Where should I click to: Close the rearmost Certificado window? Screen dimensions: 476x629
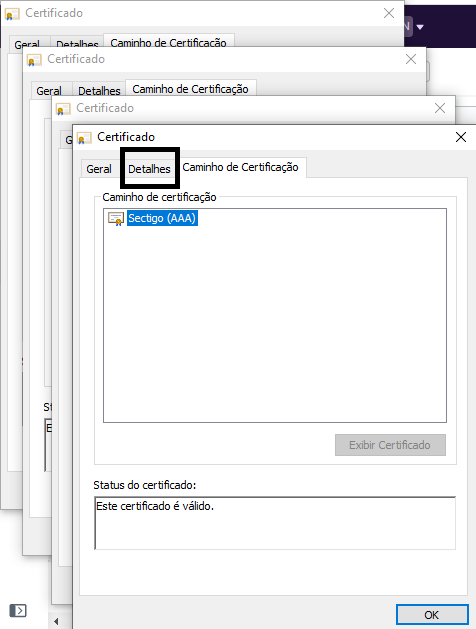point(389,13)
